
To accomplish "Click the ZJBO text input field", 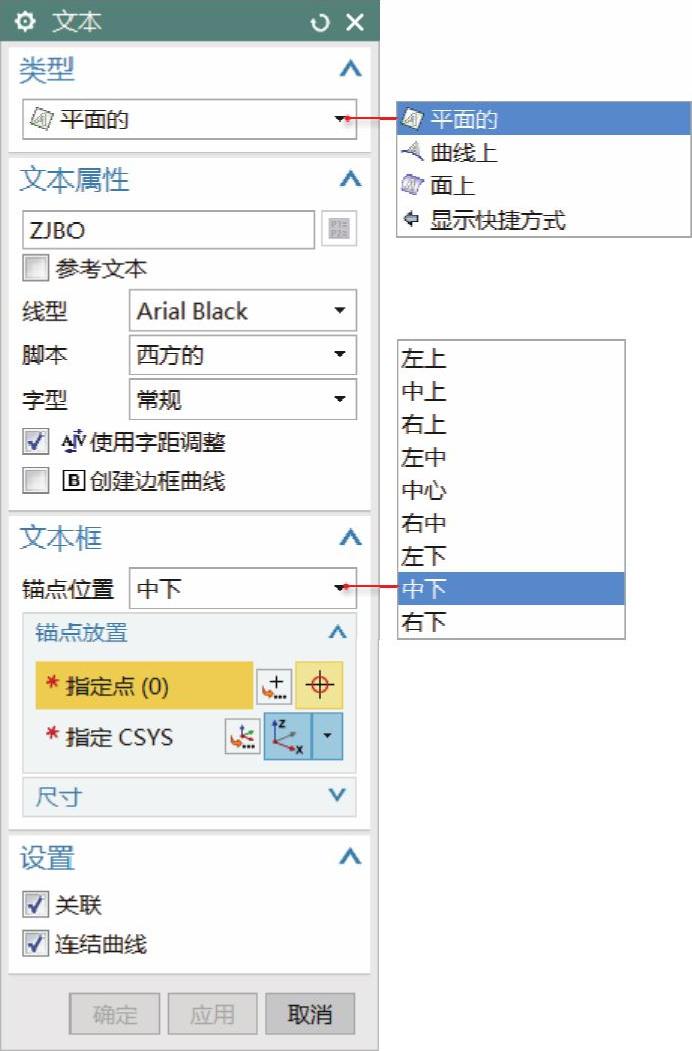I will point(168,230).
